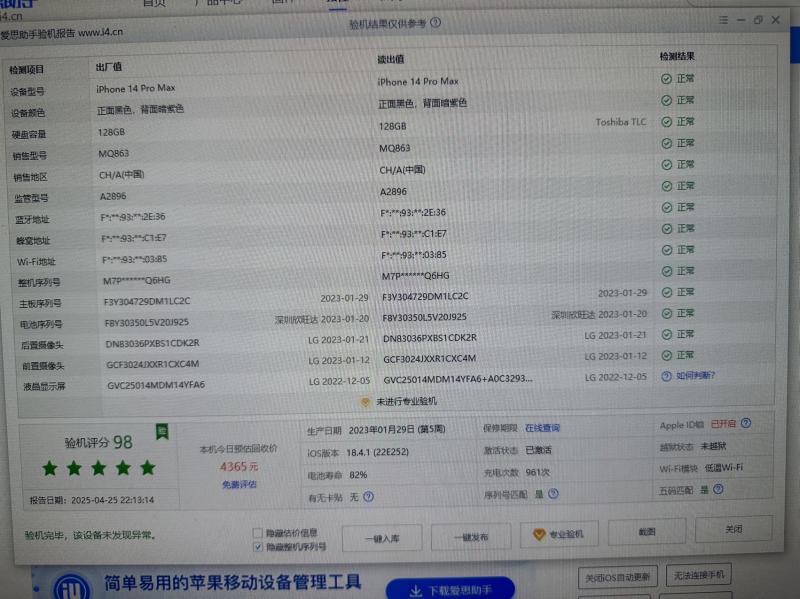Click the check icon in the 销售地区 row
Viewport: 800px width, 599px height.
pyautogui.click(x=666, y=165)
